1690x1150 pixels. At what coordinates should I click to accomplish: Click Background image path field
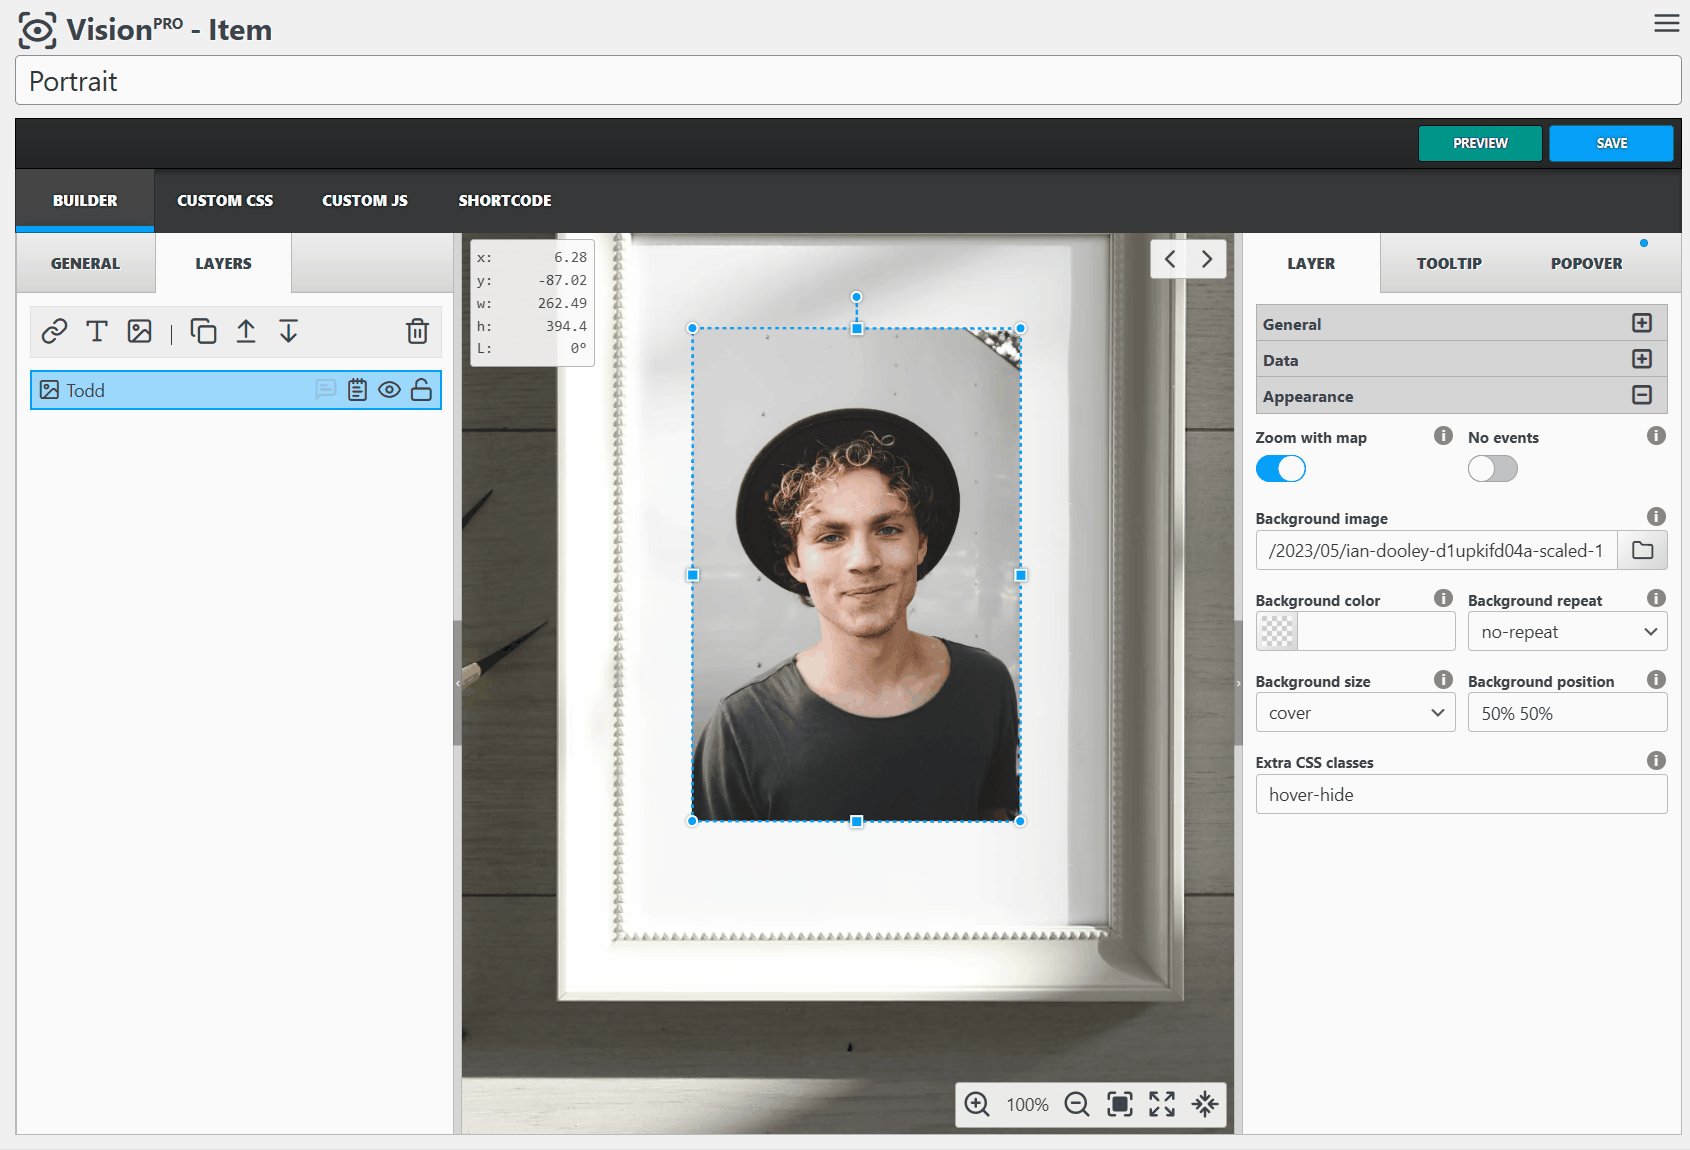(x=1437, y=550)
